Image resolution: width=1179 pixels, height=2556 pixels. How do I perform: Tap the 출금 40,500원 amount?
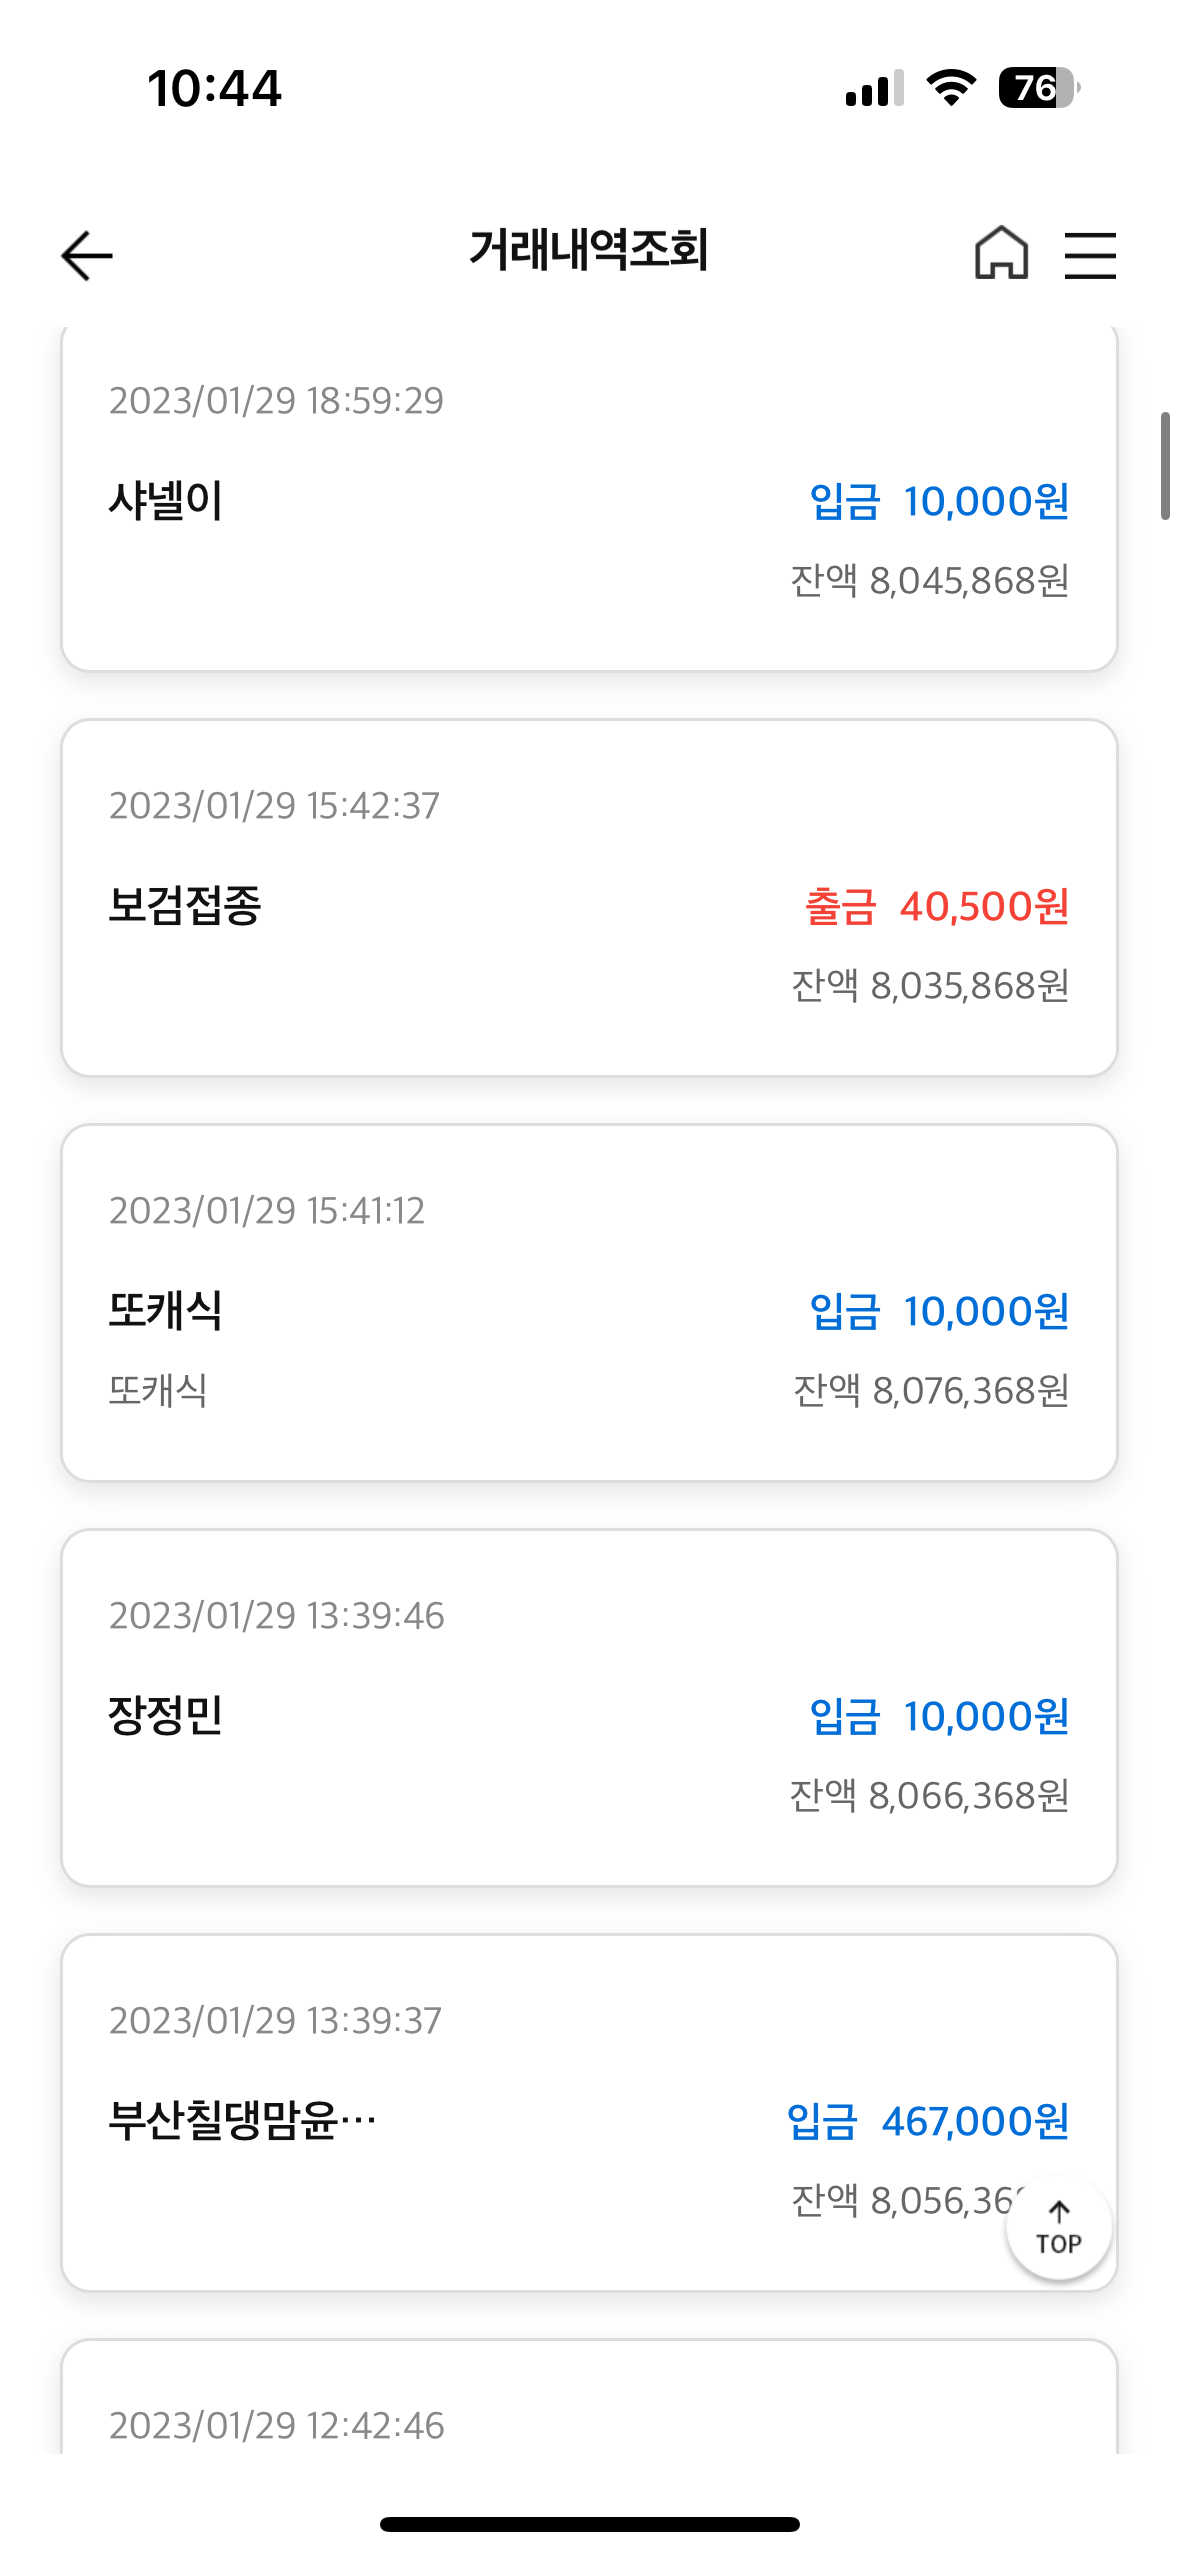(x=937, y=906)
